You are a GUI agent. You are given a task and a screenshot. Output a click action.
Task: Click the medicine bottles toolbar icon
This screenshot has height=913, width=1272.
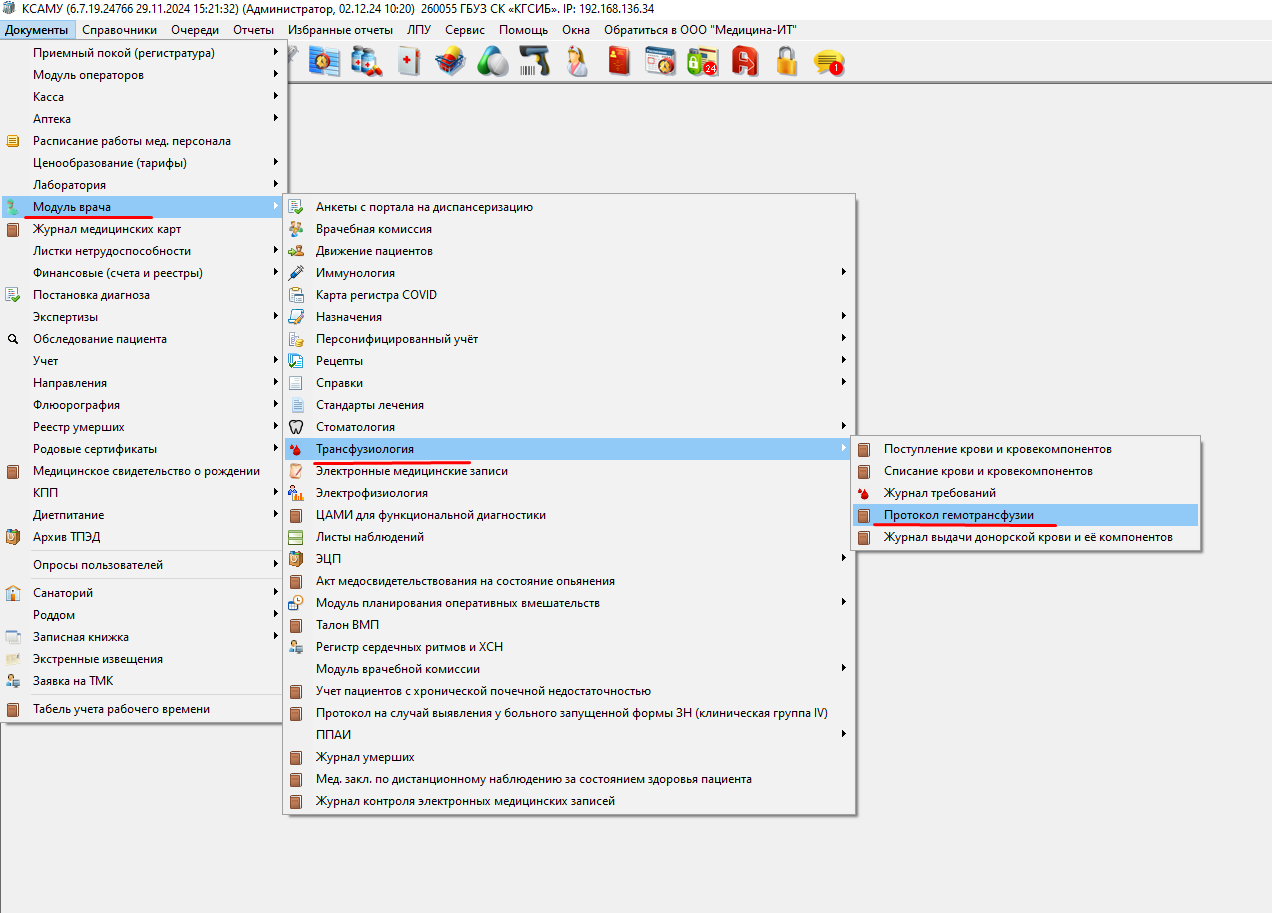(366, 63)
